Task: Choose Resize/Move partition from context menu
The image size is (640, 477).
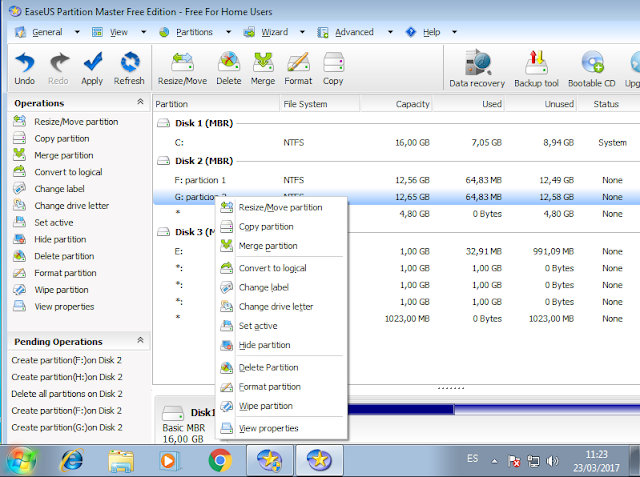Action: 281,207
